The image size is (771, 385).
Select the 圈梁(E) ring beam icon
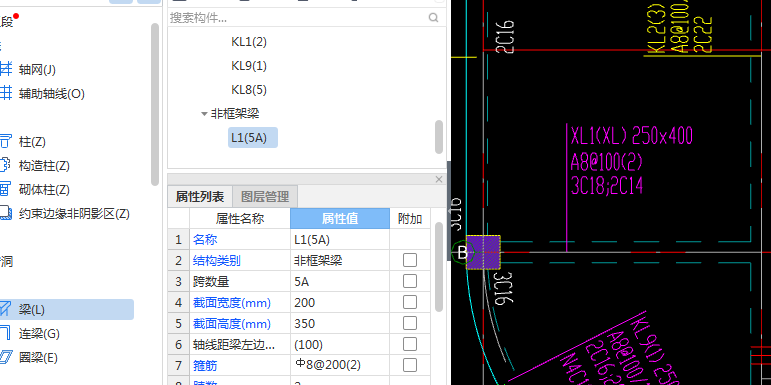pyautogui.click(x=5, y=357)
